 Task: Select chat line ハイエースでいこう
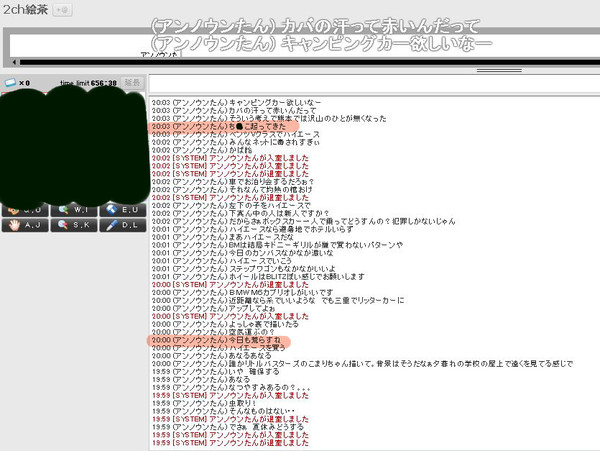(x=222, y=261)
